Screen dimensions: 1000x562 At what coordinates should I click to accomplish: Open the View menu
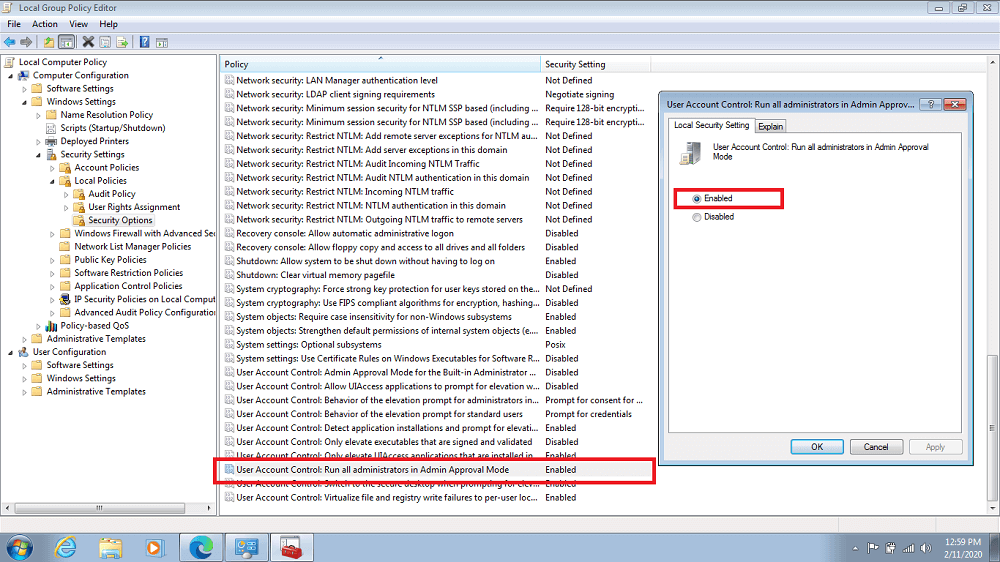click(x=78, y=24)
